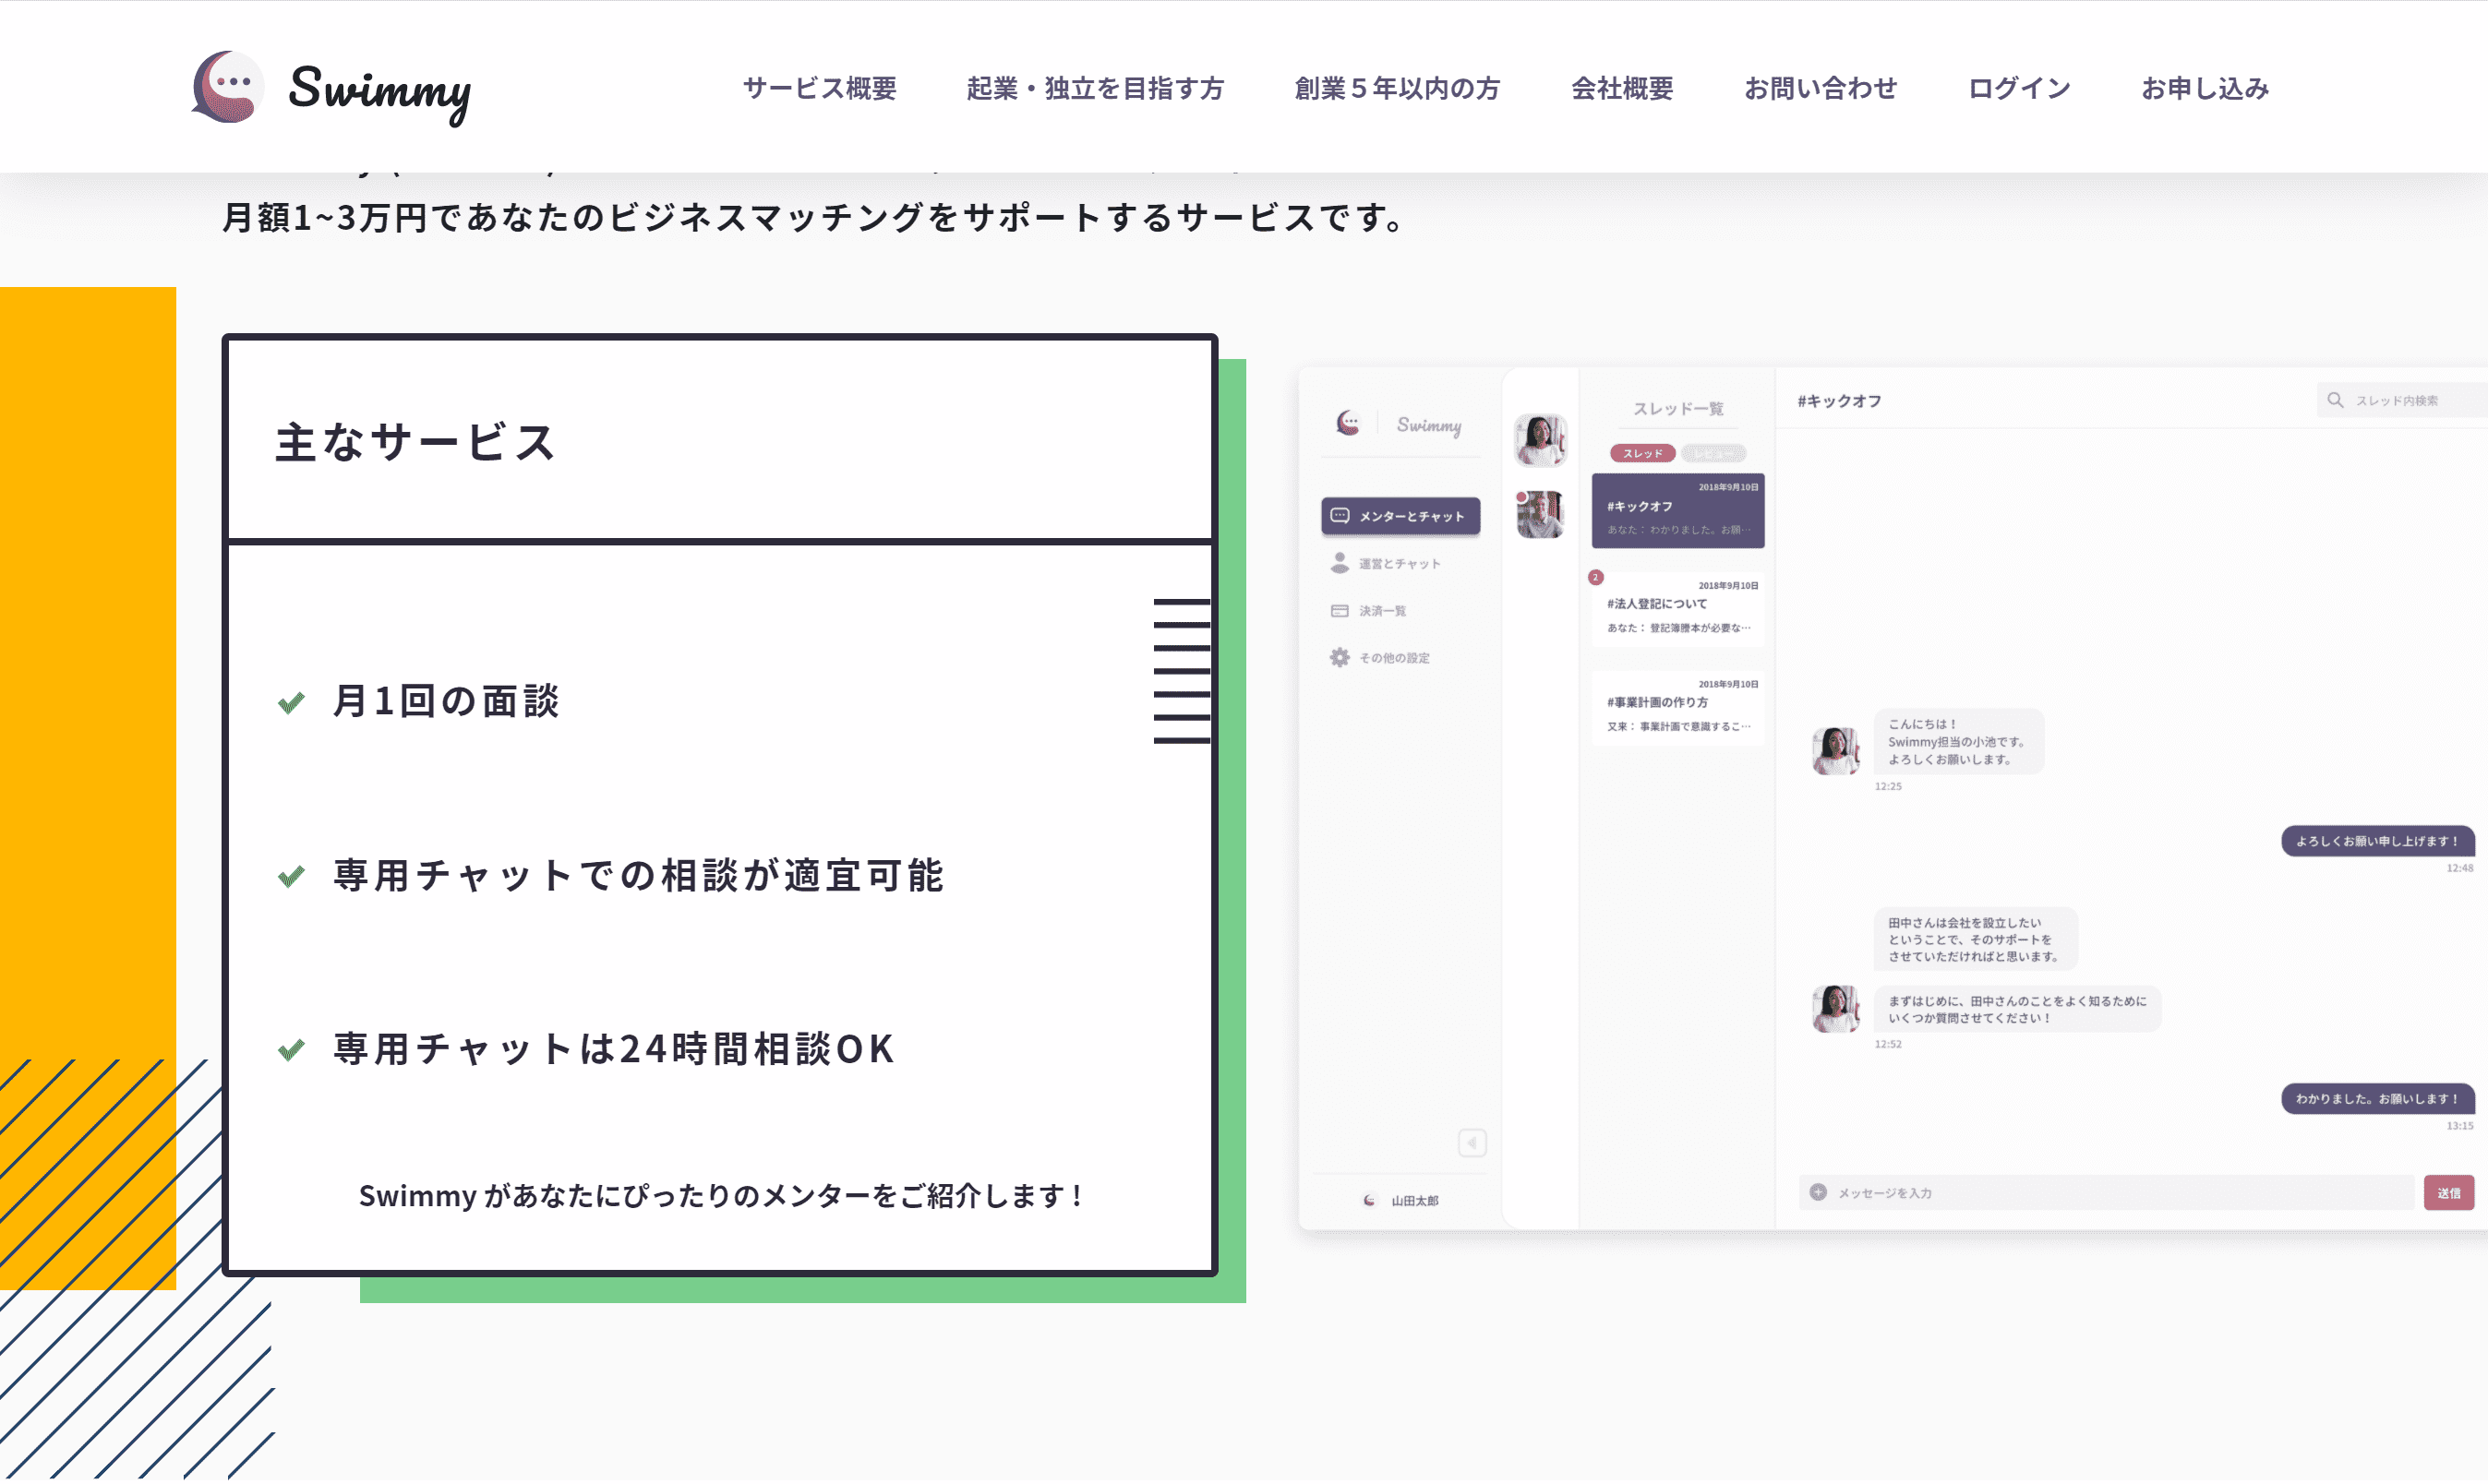Select the first mentor avatar thumbnail
This screenshot has height=1484, width=2488.
coord(1540,440)
